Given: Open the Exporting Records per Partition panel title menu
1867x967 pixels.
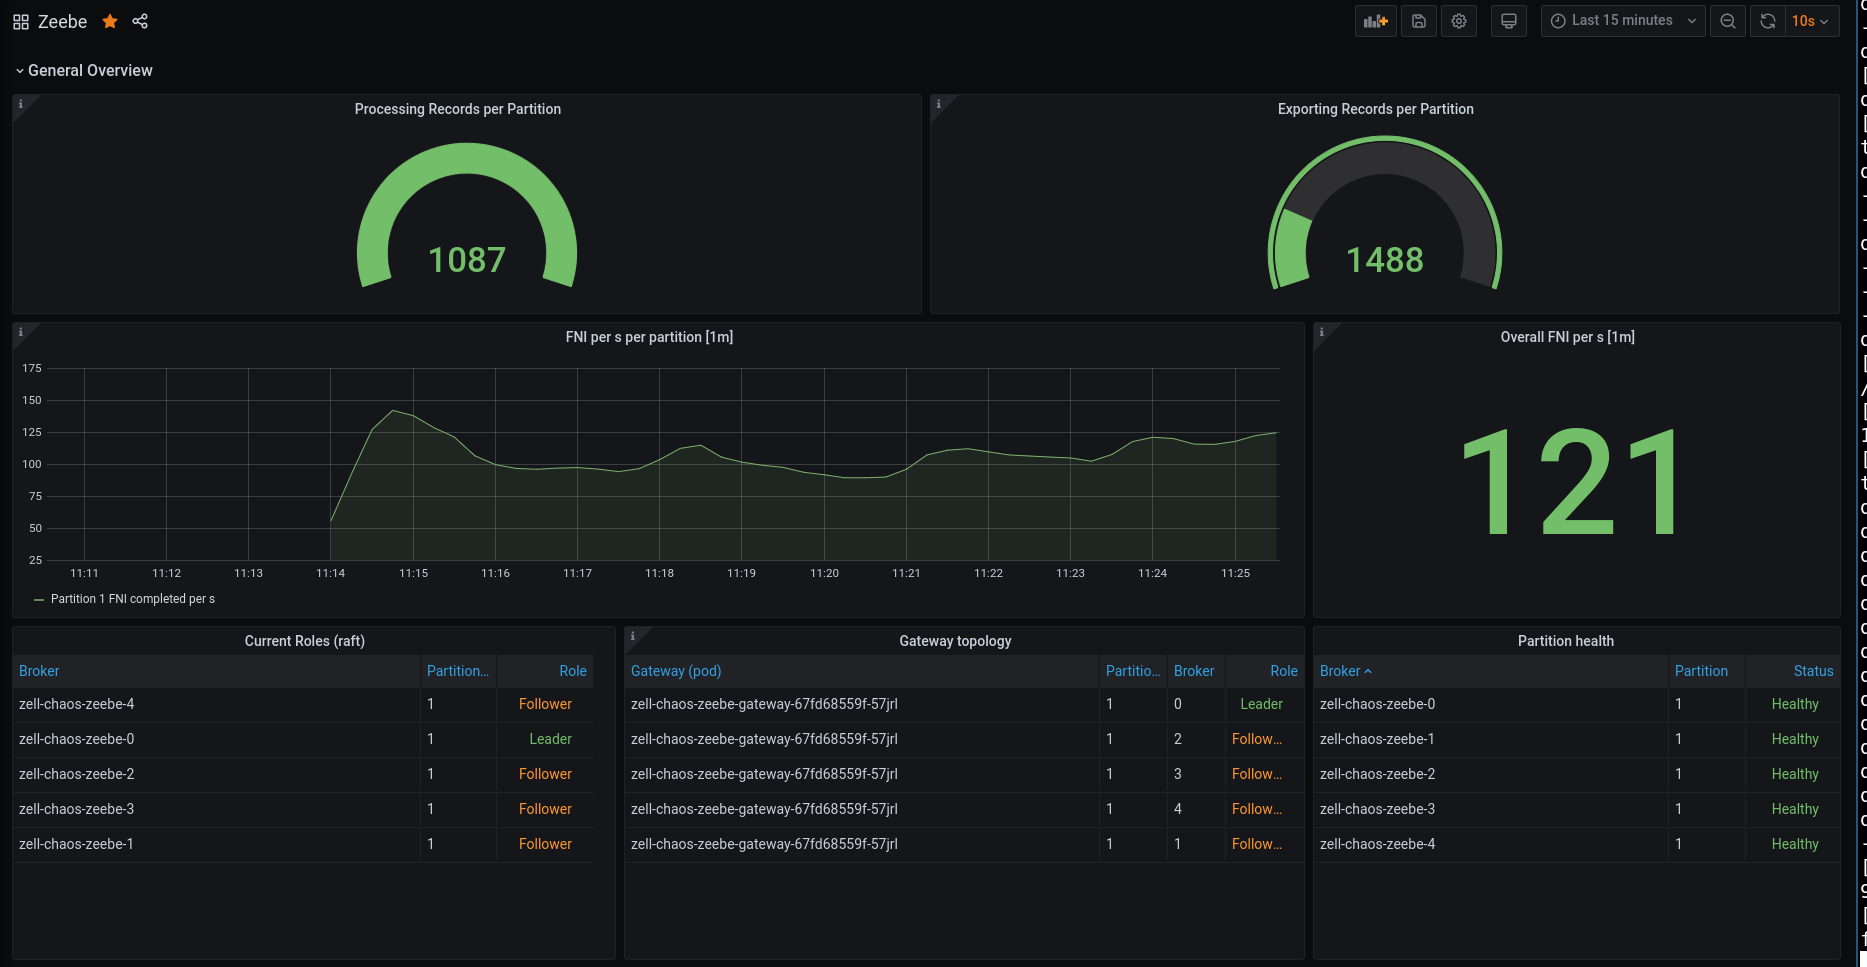Looking at the screenshot, I should pos(1376,109).
